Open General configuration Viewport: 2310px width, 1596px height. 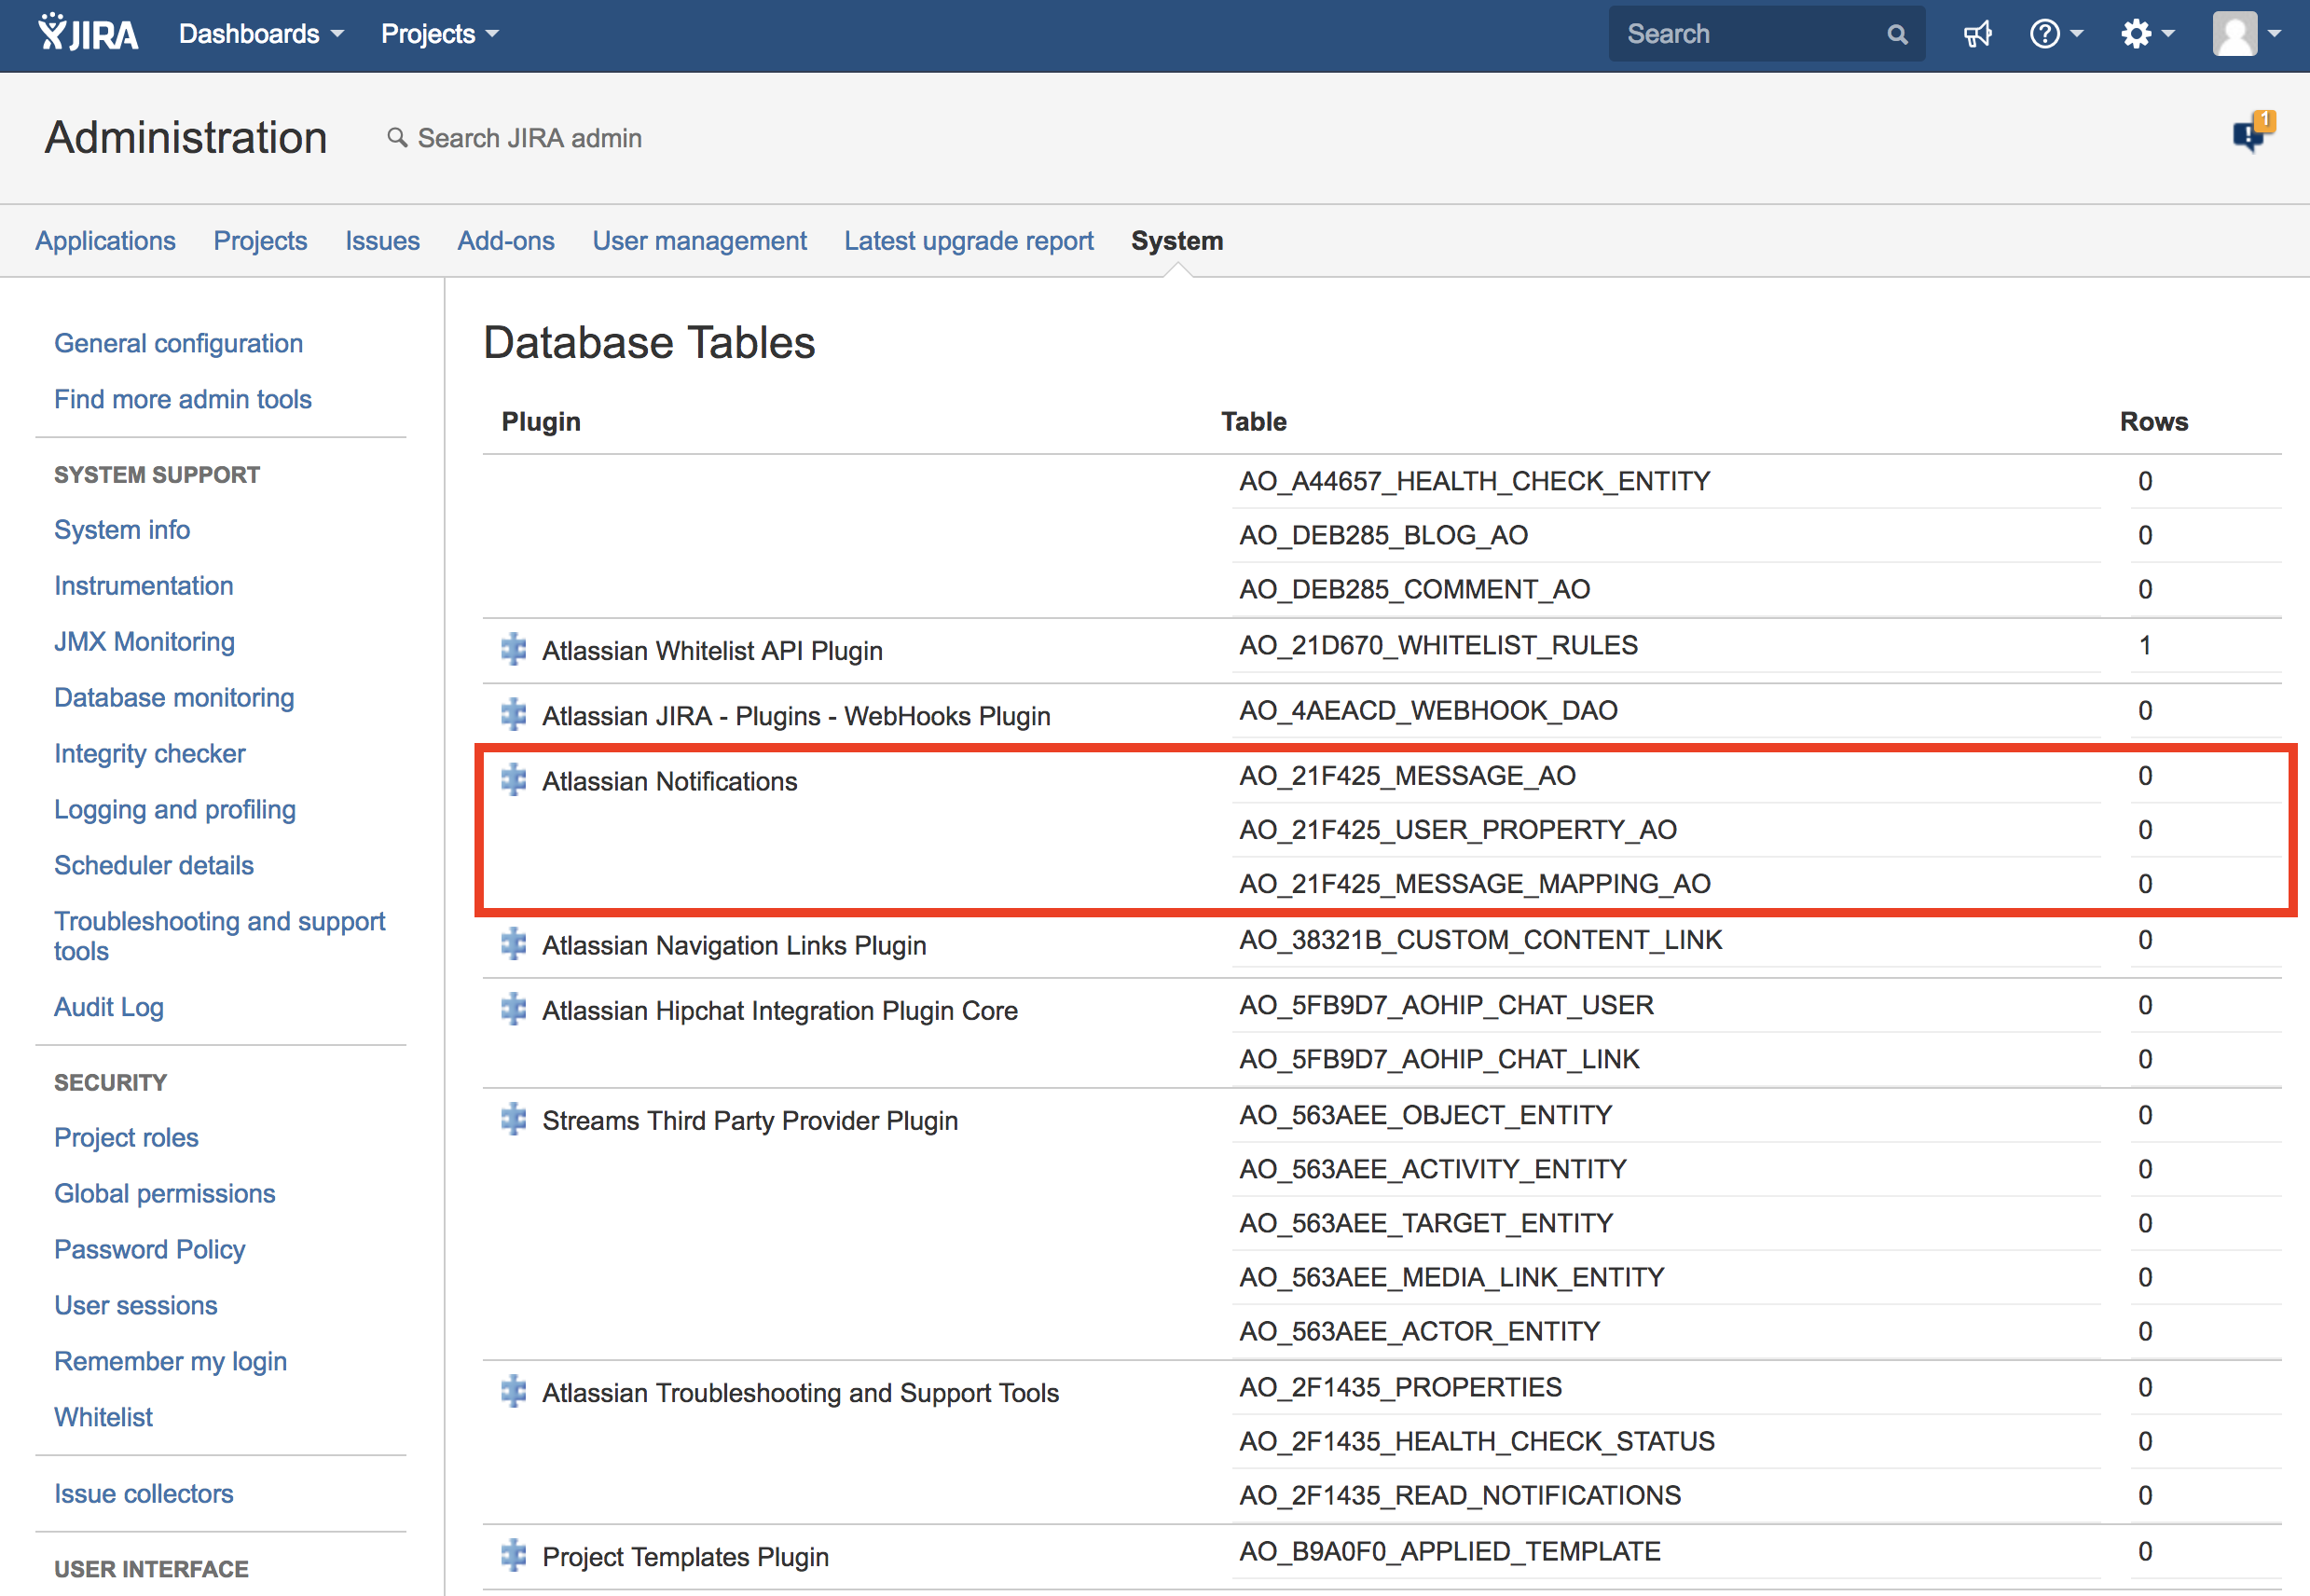point(178,343)
